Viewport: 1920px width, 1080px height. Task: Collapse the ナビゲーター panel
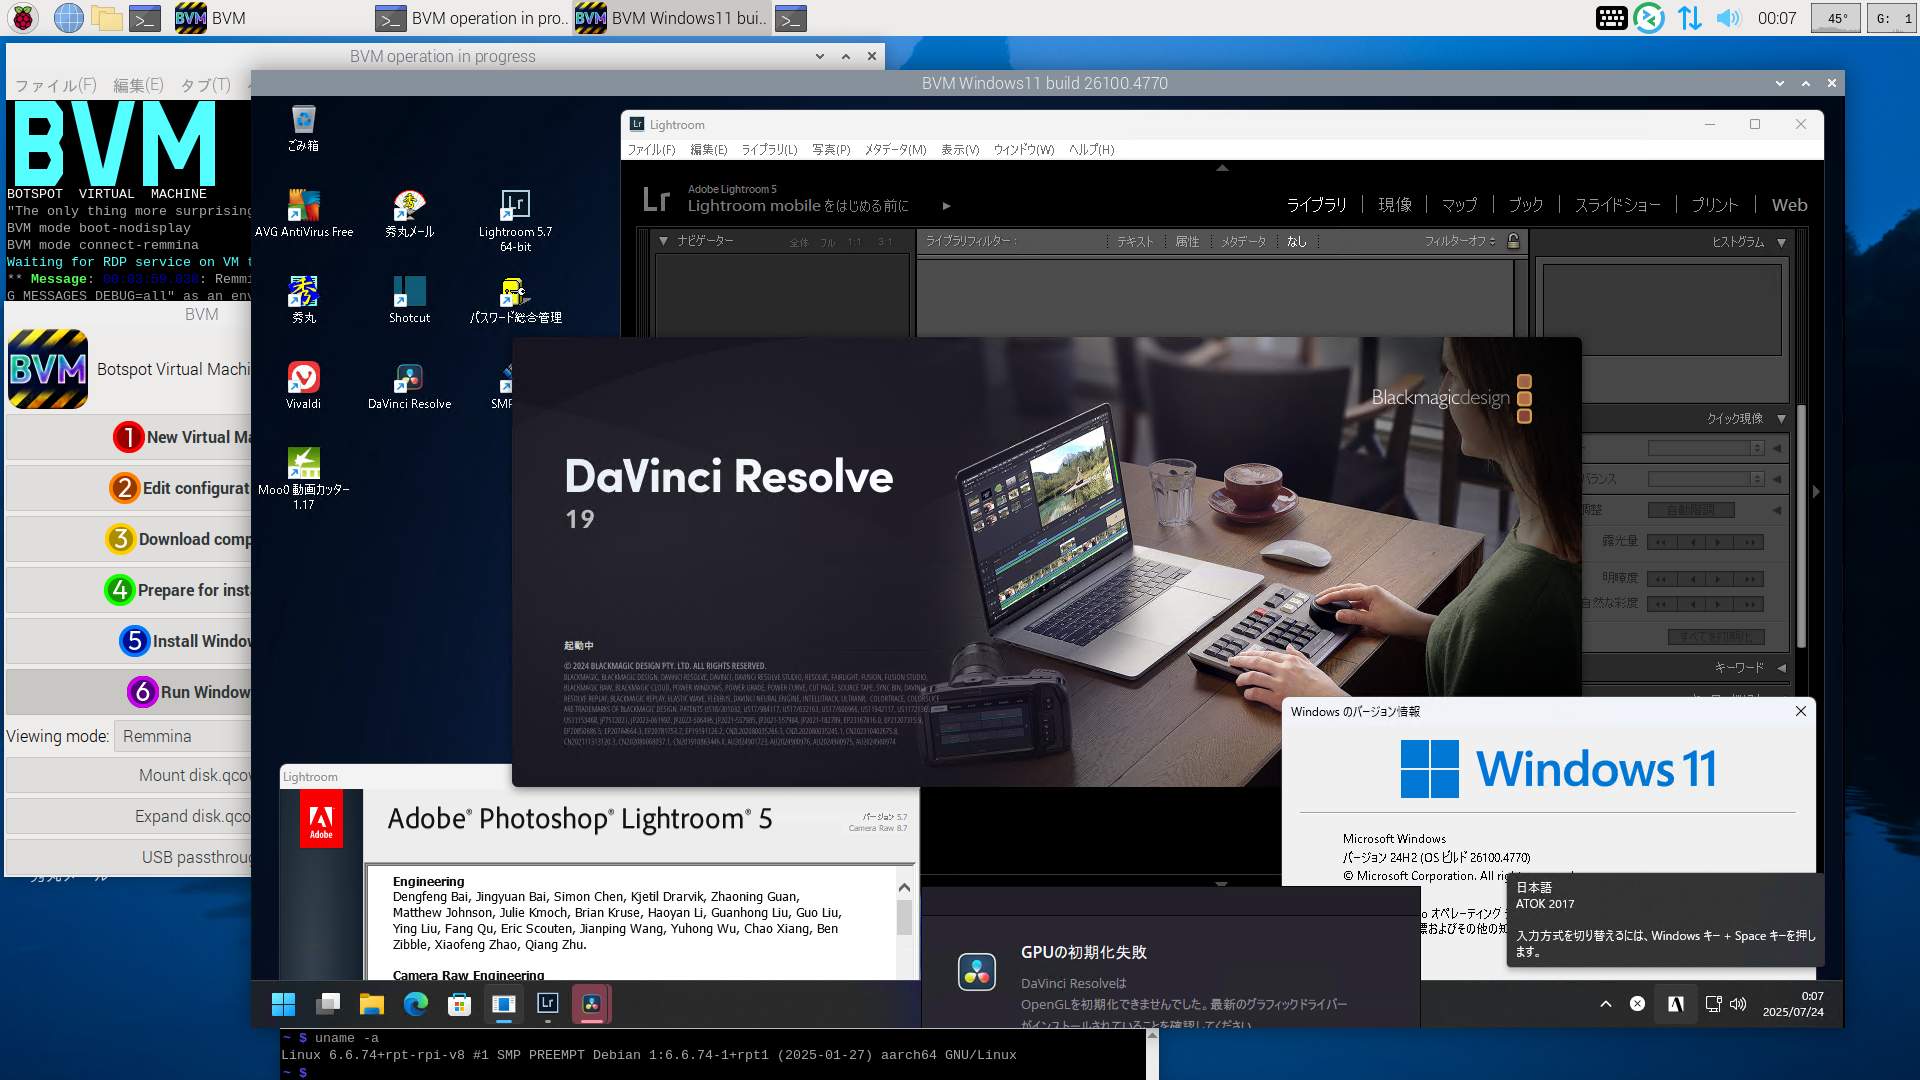click(663, 241)
